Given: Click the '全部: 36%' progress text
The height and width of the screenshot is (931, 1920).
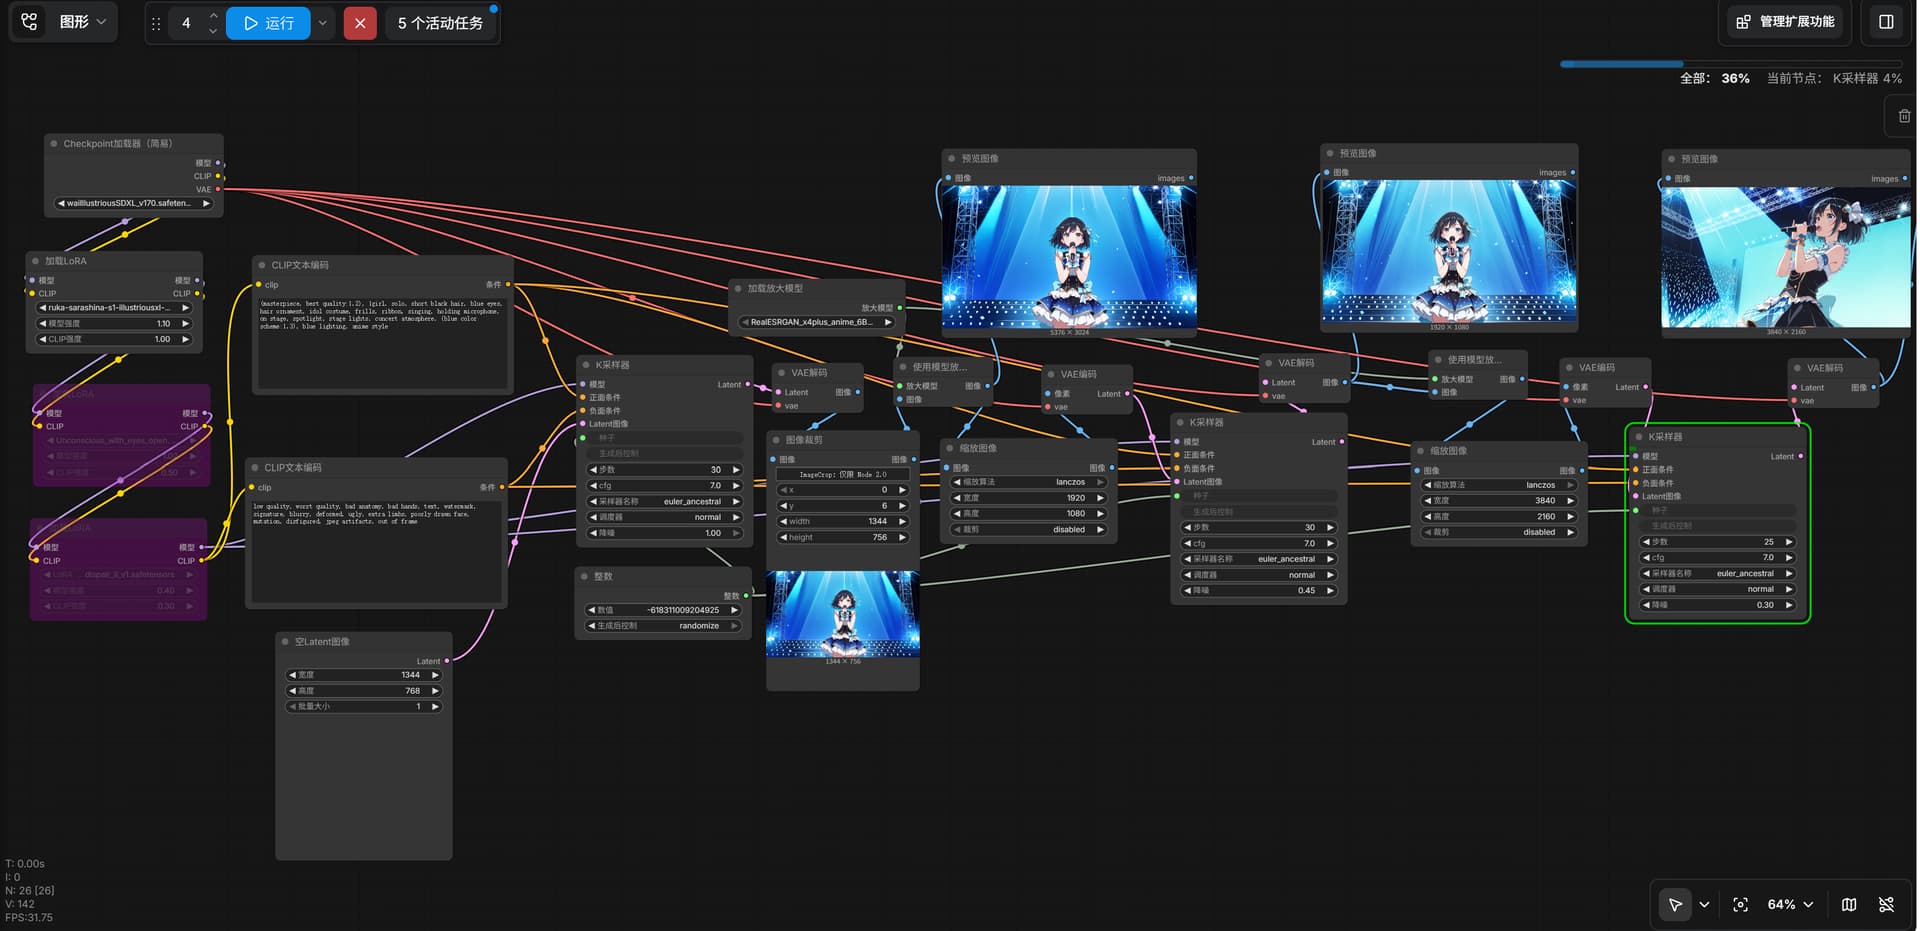Looking at the screenshot, I should pyautogui.click(x=1714, y=78).
